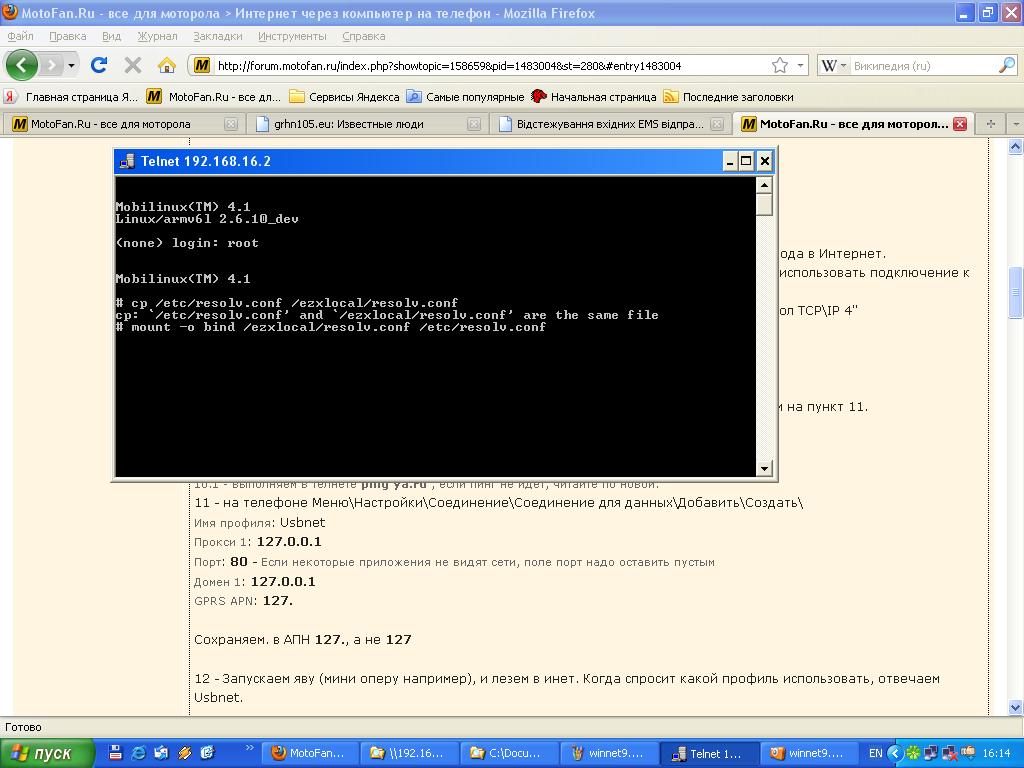Expand the quick launch chevron
The height and width of the screenshot is (768, 1024).
[249, 748]
